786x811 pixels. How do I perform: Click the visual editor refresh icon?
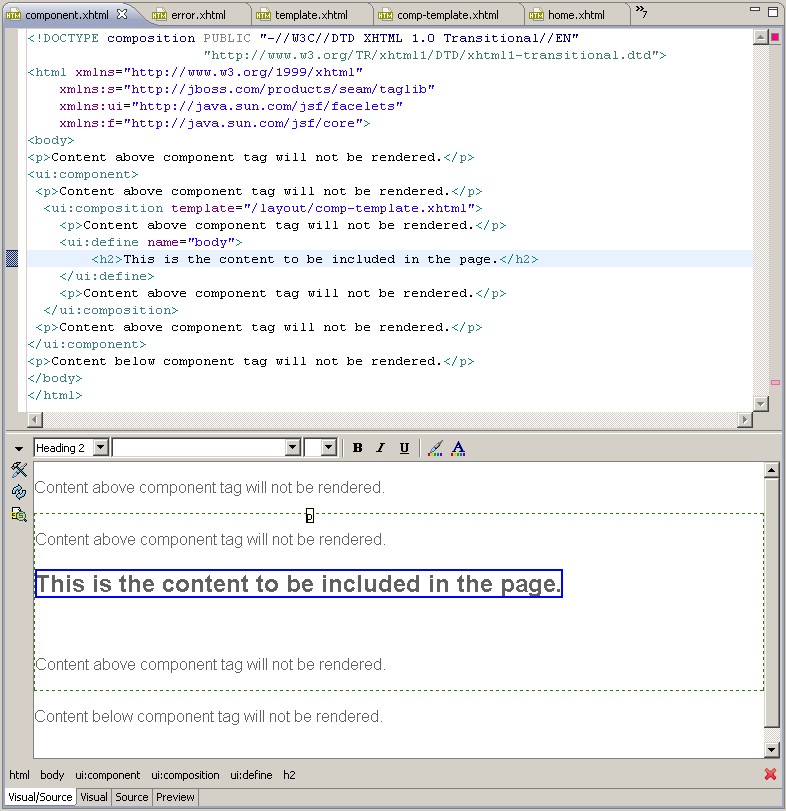pos(19,492)
